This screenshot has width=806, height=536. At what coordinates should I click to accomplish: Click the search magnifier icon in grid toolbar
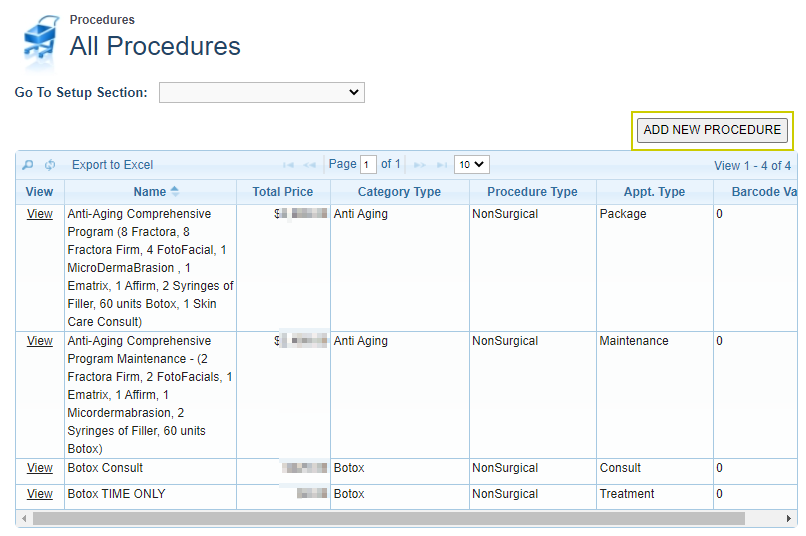click(28, 165)
